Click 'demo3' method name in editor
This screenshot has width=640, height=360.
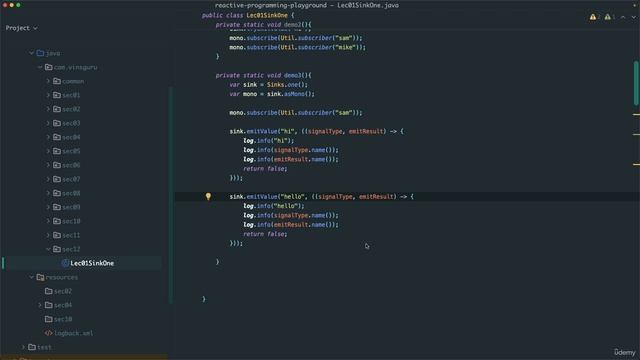293,75
